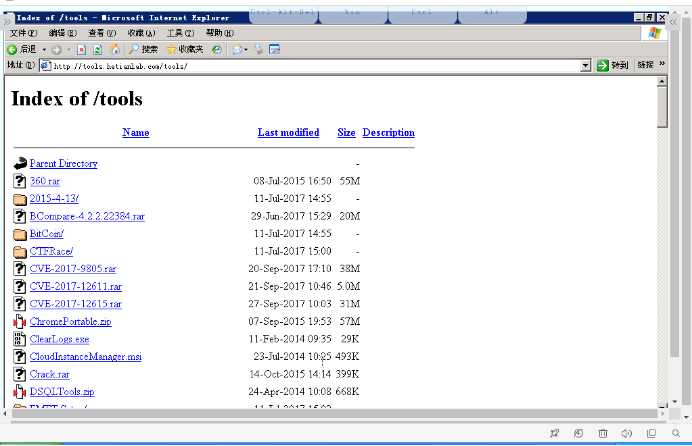The height and width of the screenshot is (446, 692).
Task: Open the 收藏(A) menu
Action: point(141,33)
